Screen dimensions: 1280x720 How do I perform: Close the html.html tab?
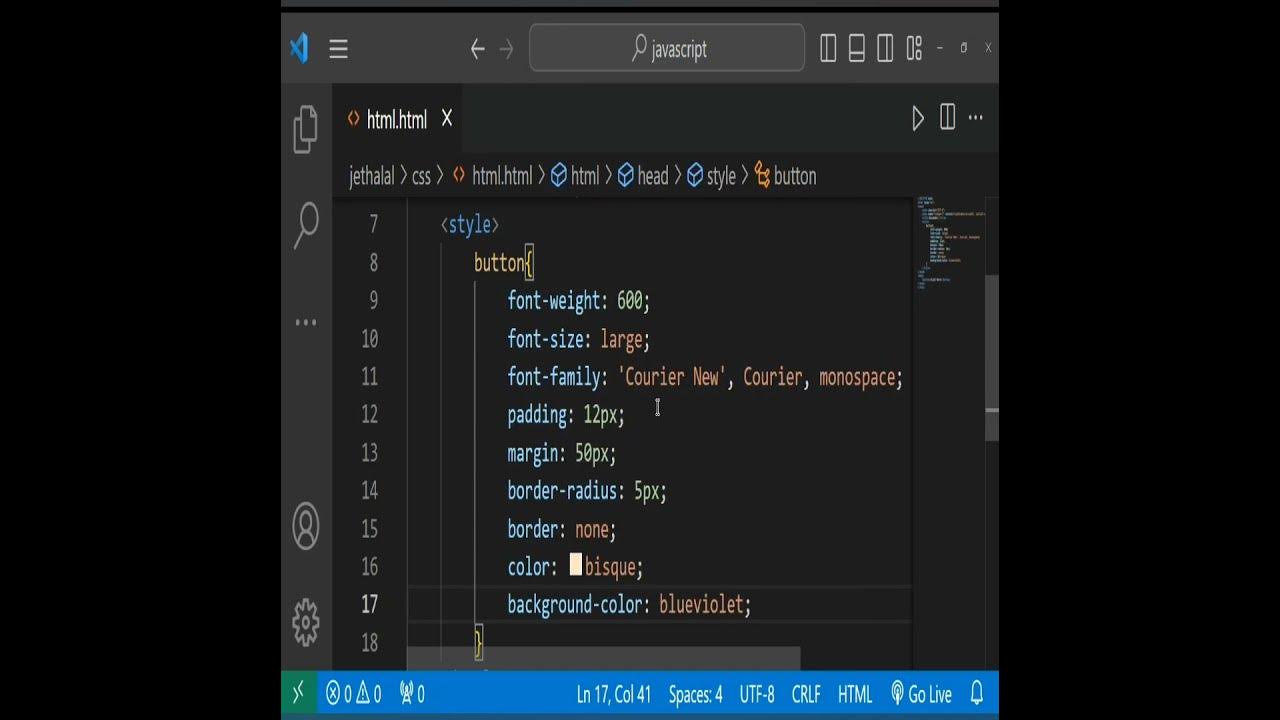pyautogui.click(x=447, y=119)
